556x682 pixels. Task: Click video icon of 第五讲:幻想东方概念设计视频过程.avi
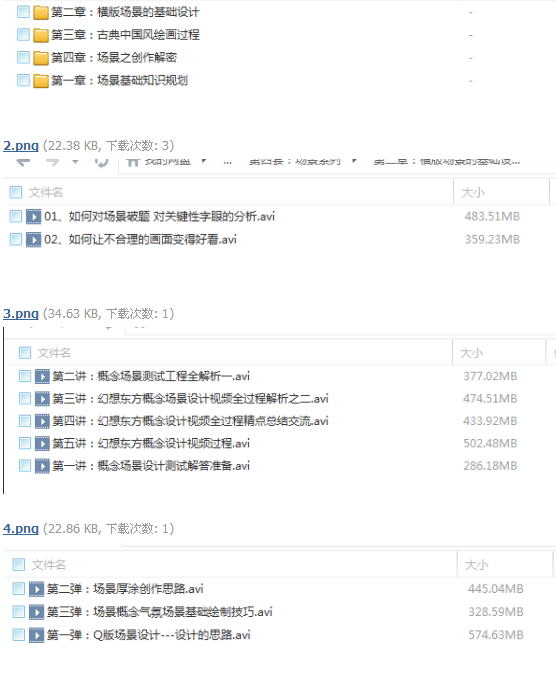pos(42,444)
